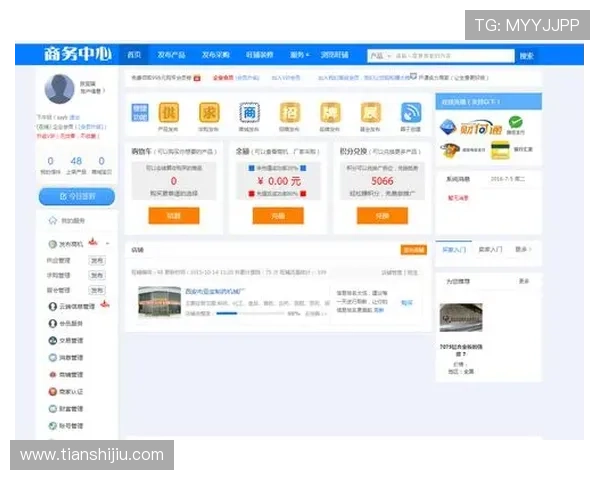This screenshot has height=480, width=600.
Task: Click 发布 button beside 展会管理
Action: click(x=97, y=290)
